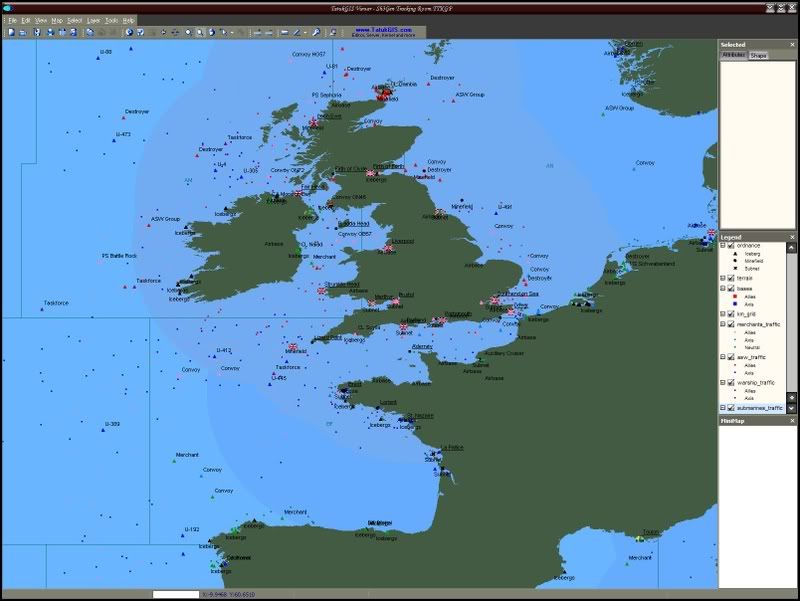Viewport: 800px width, 601px height.
Task: Open the www.TatukGIS.com link
Action: coord(382,30)
